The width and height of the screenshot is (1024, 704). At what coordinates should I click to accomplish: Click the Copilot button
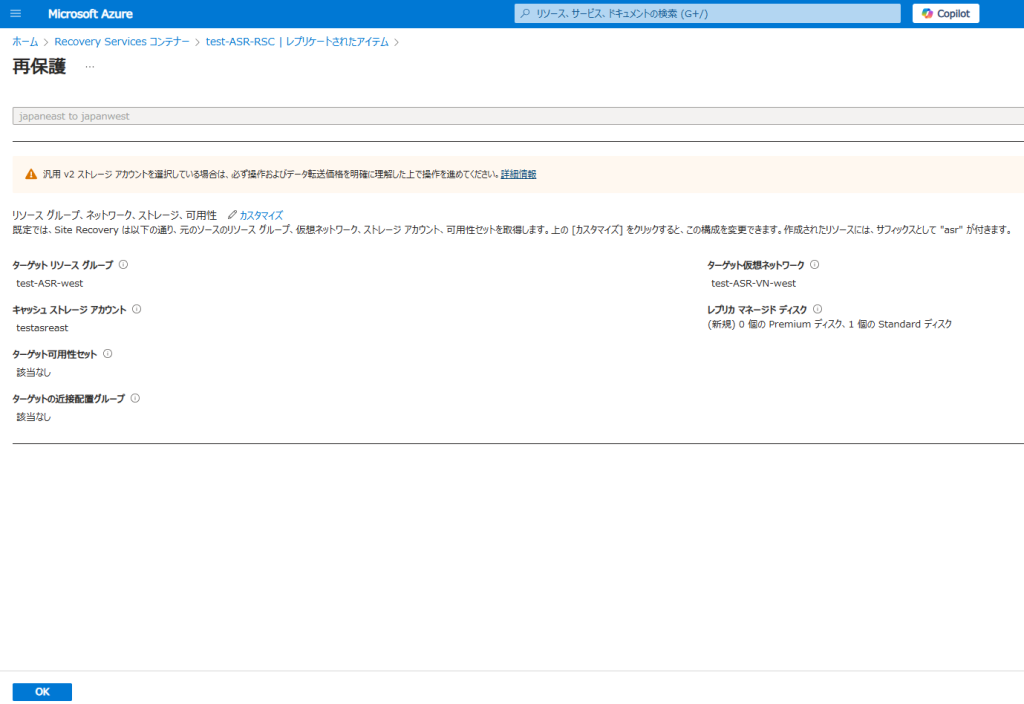tap(945, 14)
